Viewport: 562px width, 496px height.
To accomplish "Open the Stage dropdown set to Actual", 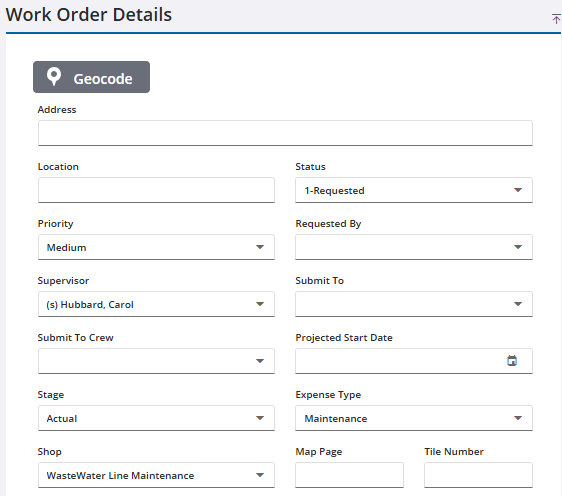I will (x=156, y=418).
